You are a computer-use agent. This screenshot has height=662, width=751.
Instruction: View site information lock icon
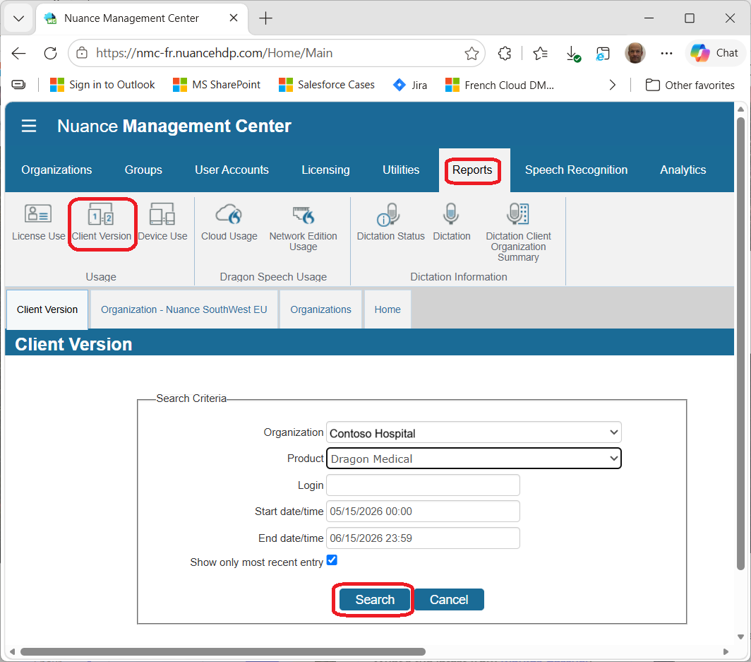pos(82,53)
